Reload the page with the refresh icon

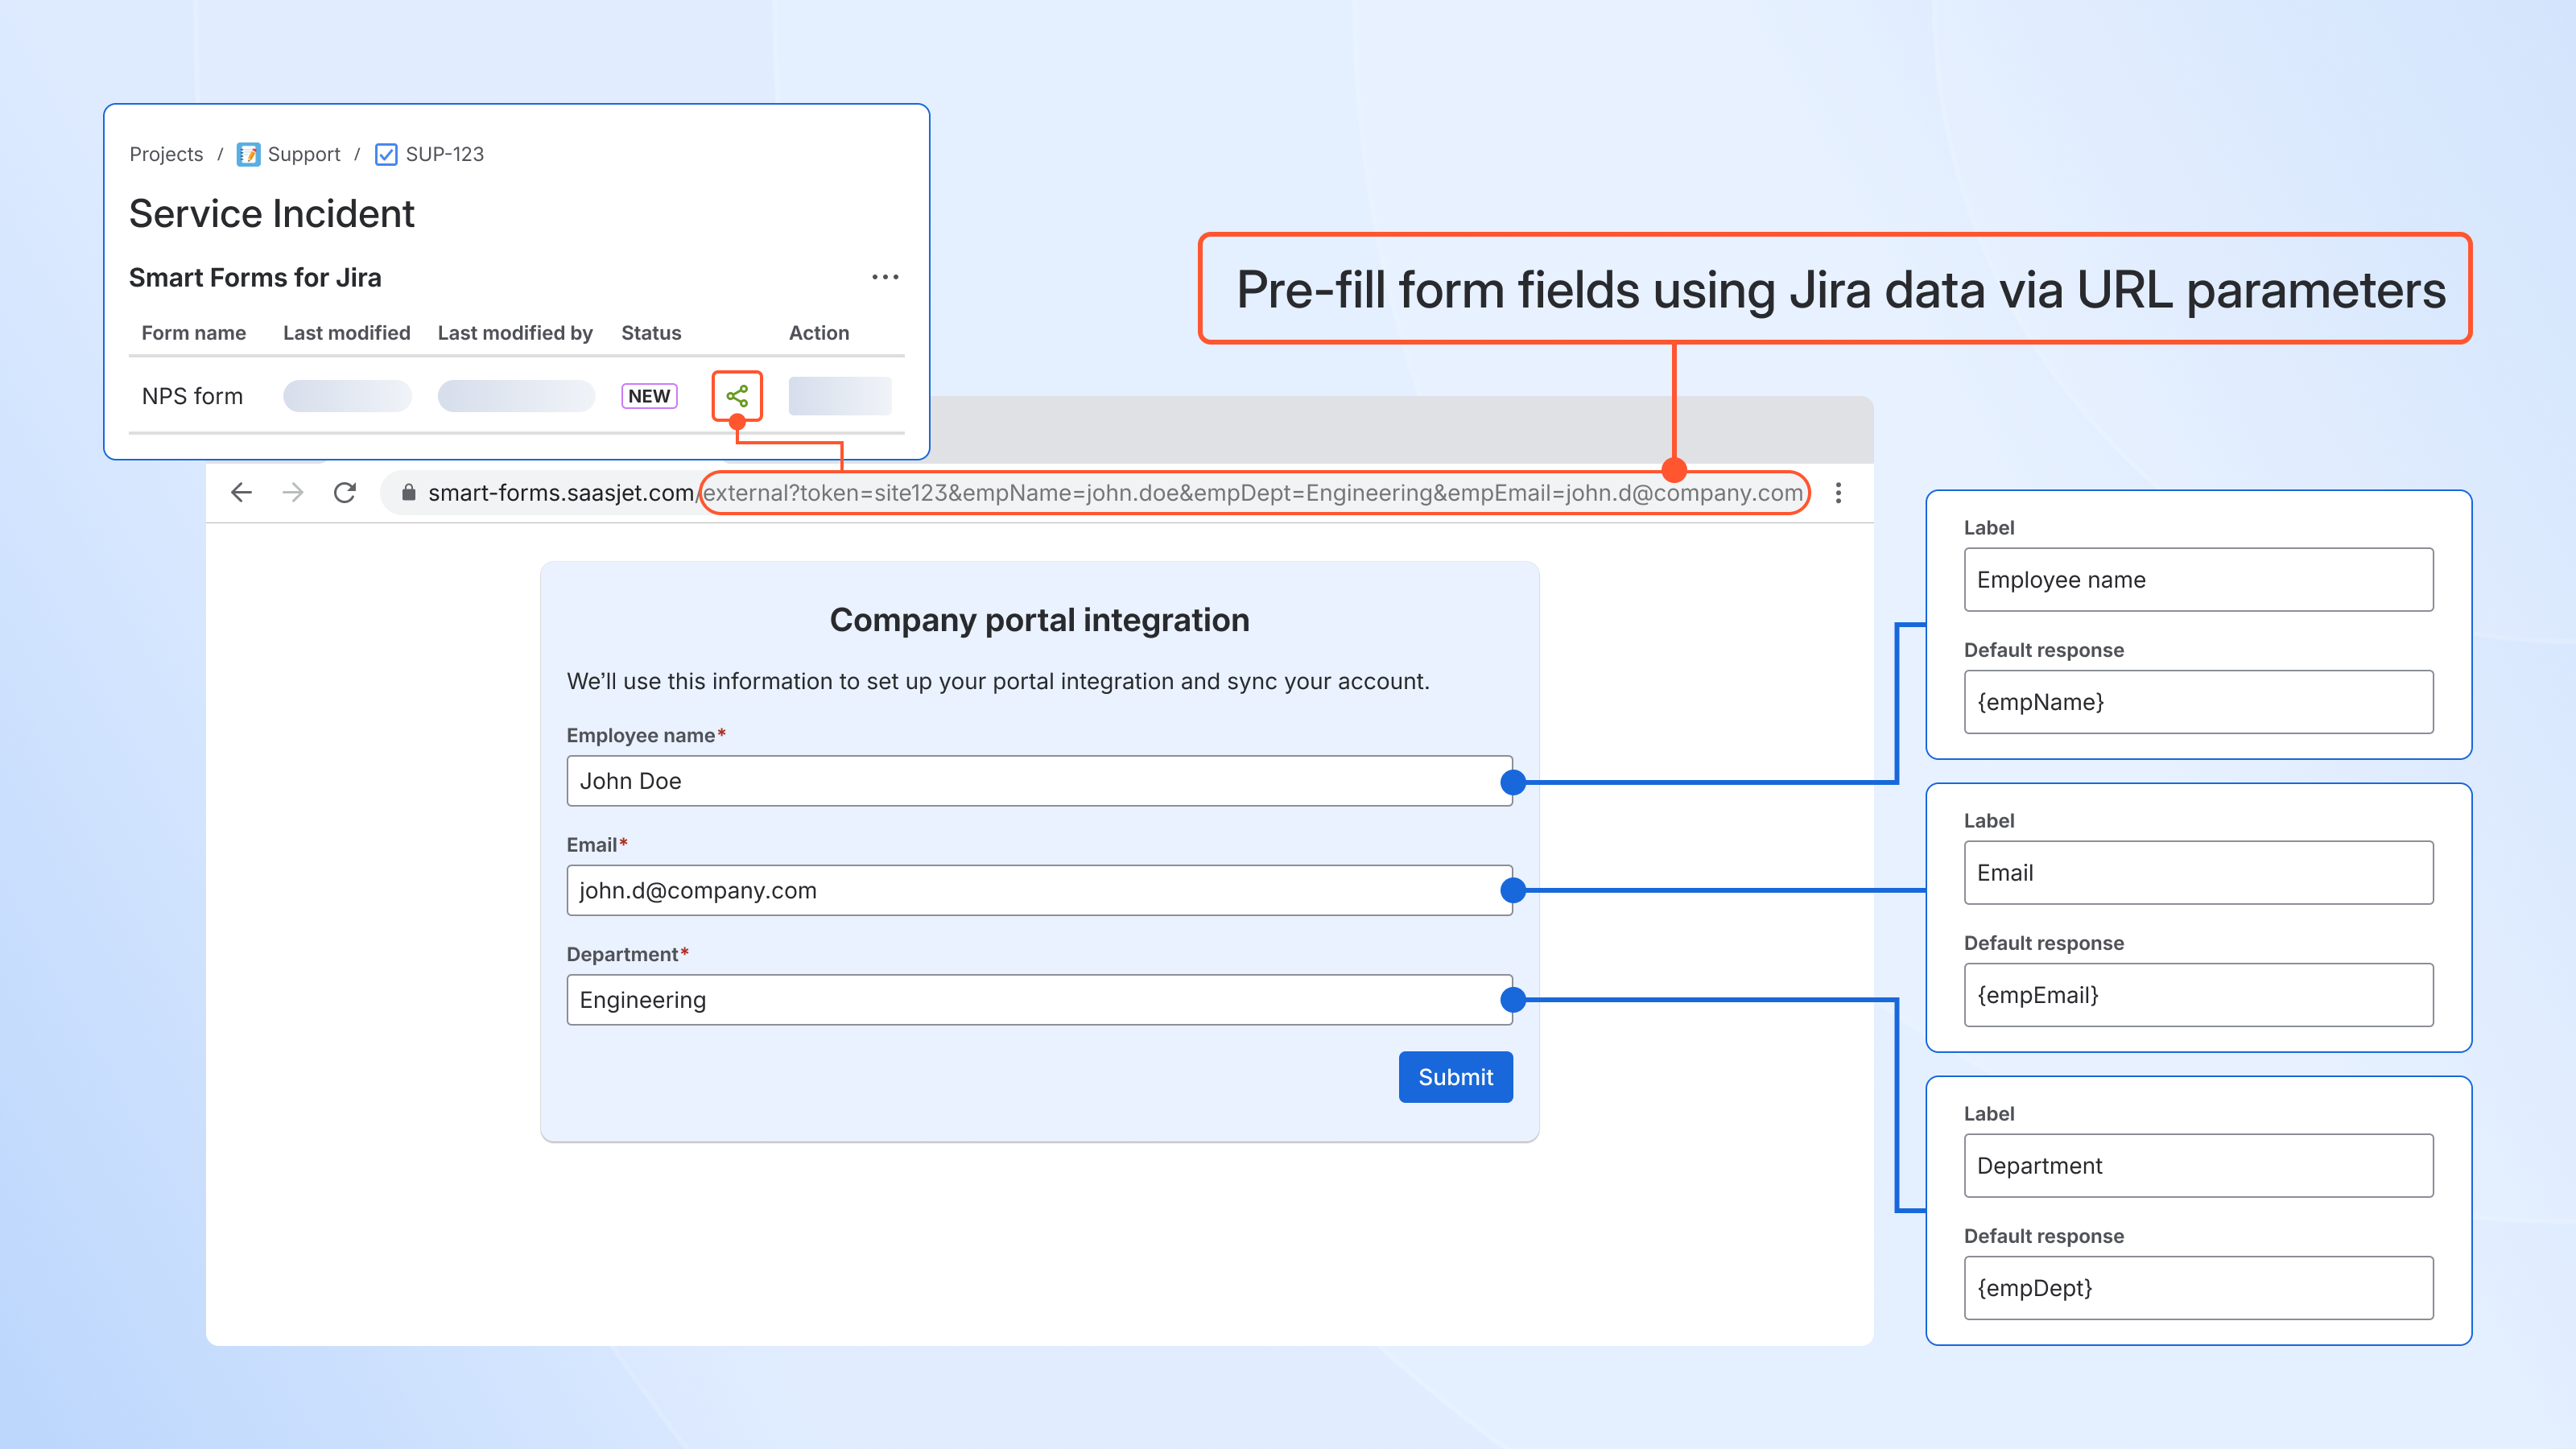click(345, 492)
